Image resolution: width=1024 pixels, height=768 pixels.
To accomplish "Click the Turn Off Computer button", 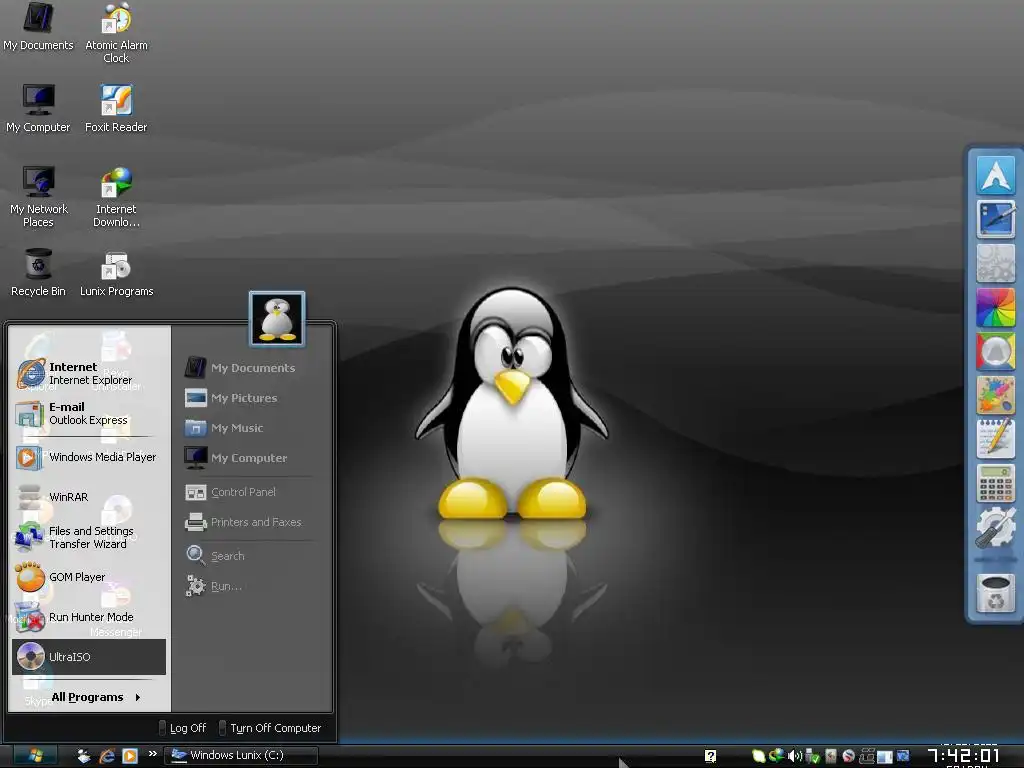I will 270,728.
